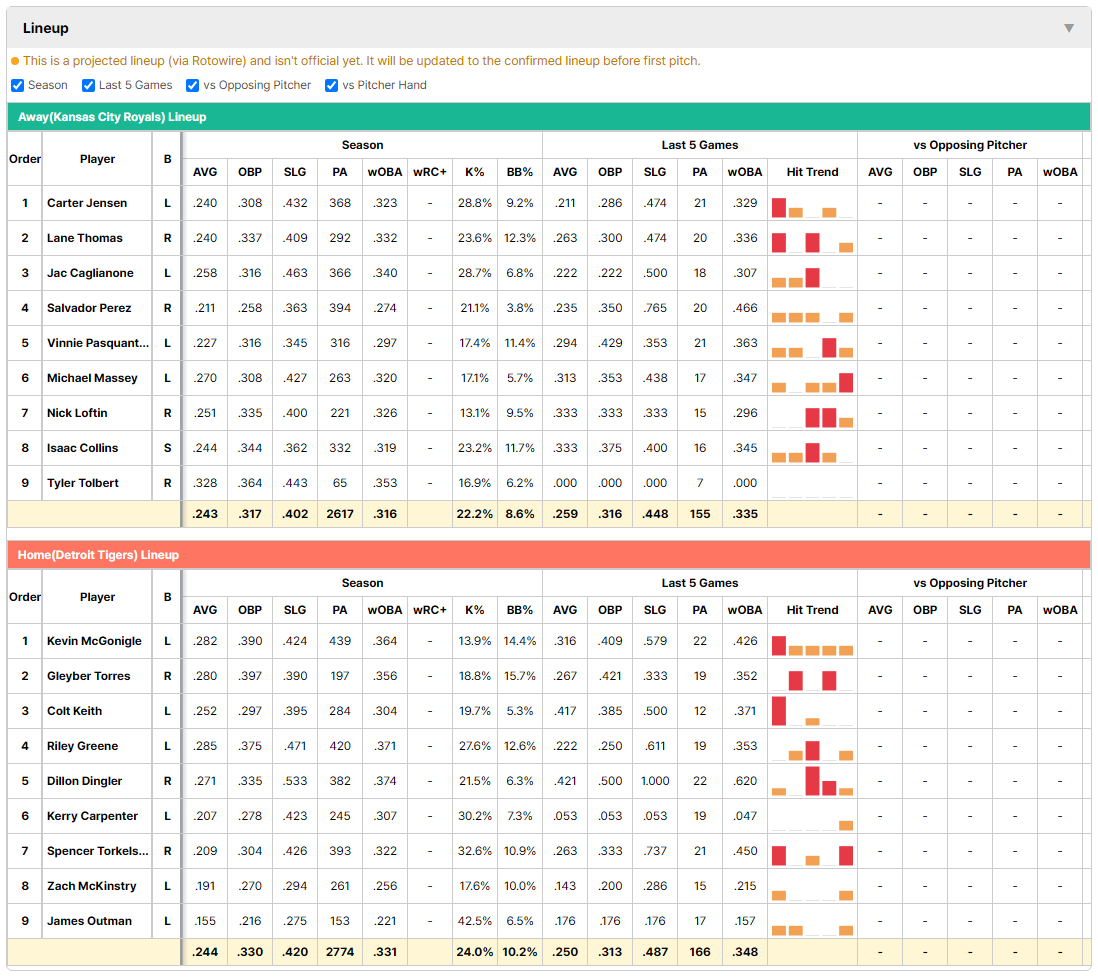Open Riley Greene player link
This screenshot has height=977, width=1098.
pyautogui.click(x=83, y=746)
